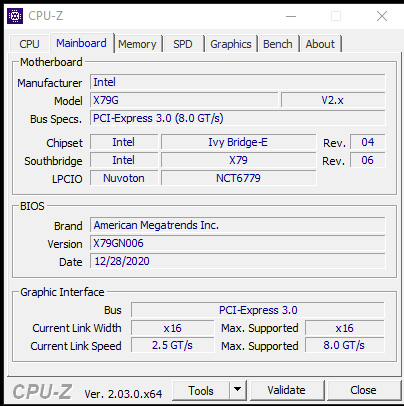Select the Bus Specs PCI-Express 3.0 value
Screen dimensions: 404x406
238,118
